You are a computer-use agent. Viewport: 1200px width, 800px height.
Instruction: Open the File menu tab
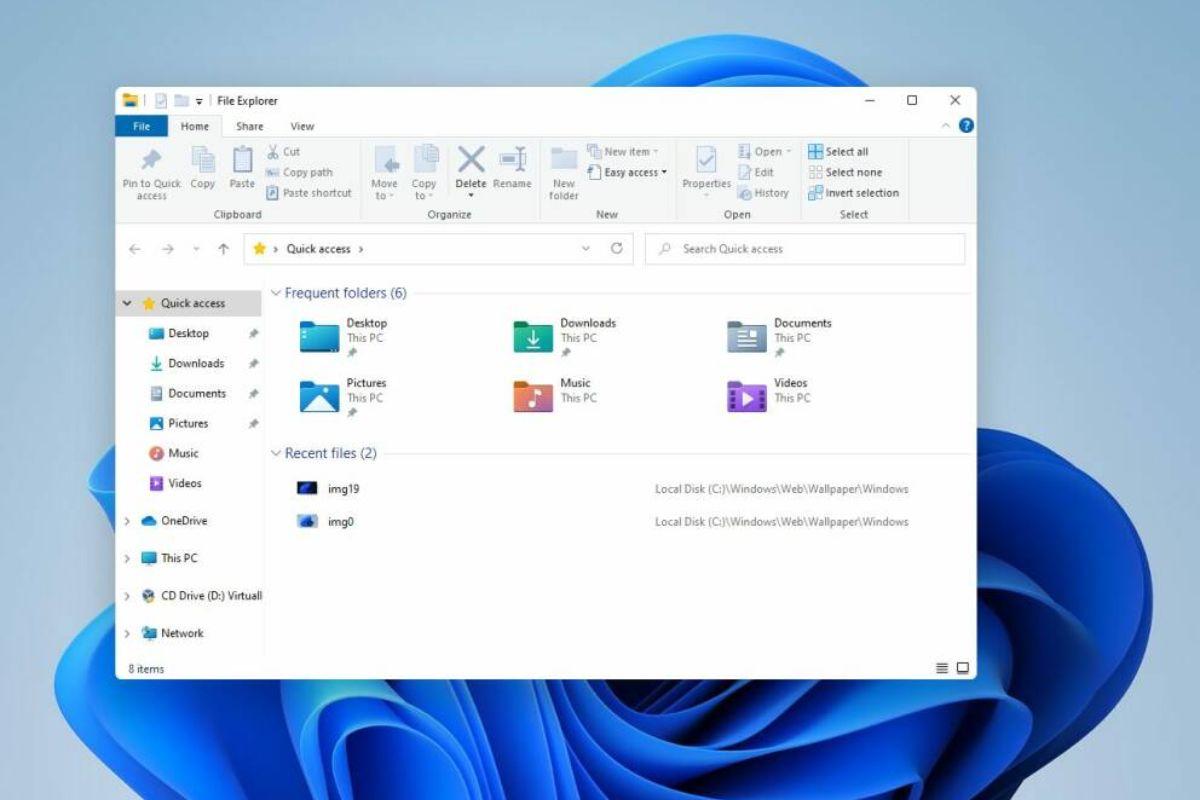tap(142, 126)
